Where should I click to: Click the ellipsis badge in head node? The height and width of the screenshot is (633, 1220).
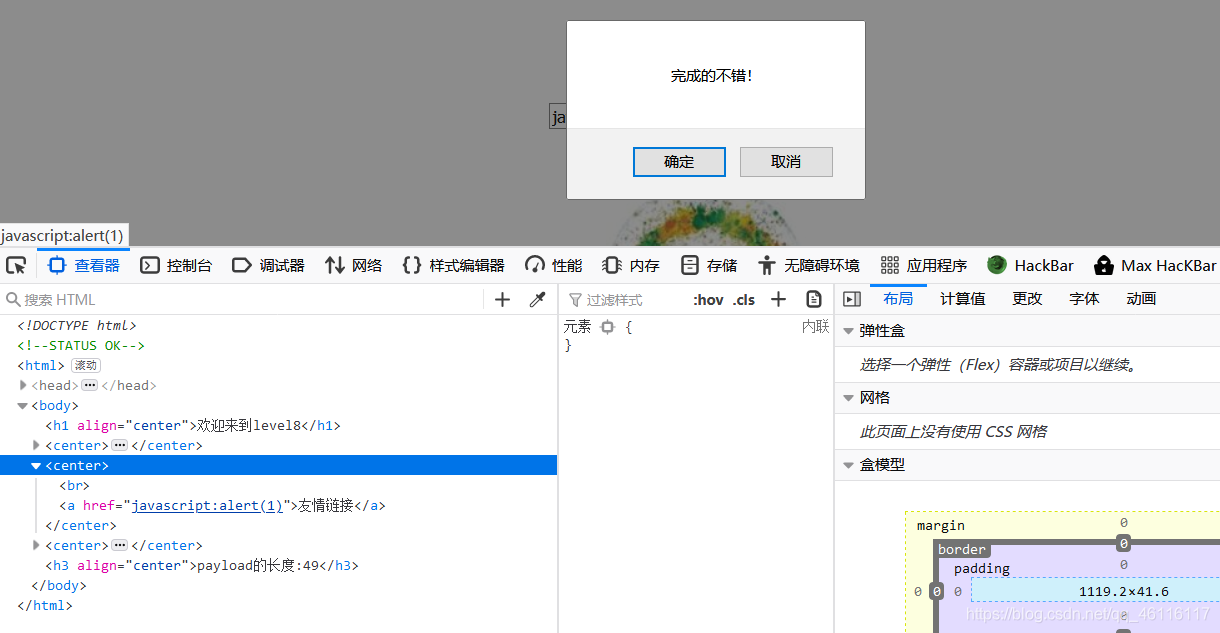[89, 385]
